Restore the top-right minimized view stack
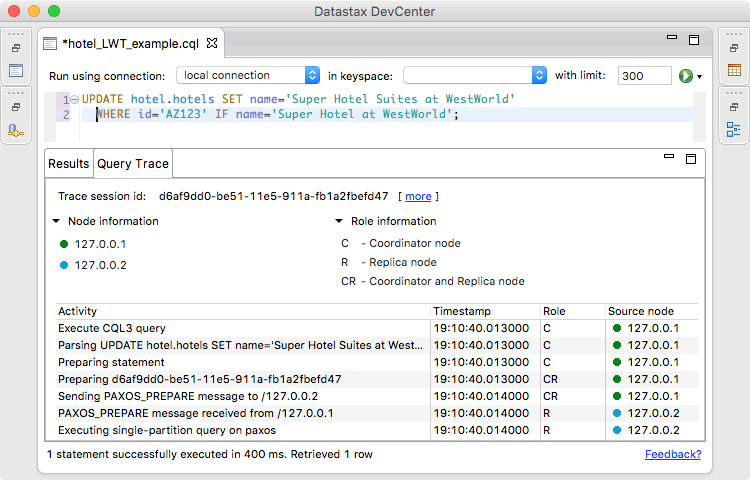Screen dimensions: 750x480 pos(734,48)
